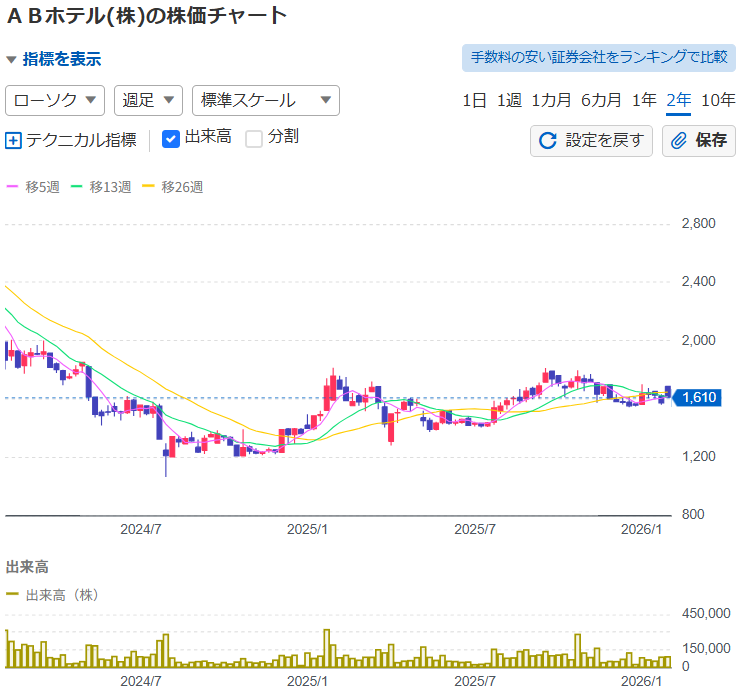
Task: Click the plus icon beside テクニカル指標
Action: pos(13,141)
